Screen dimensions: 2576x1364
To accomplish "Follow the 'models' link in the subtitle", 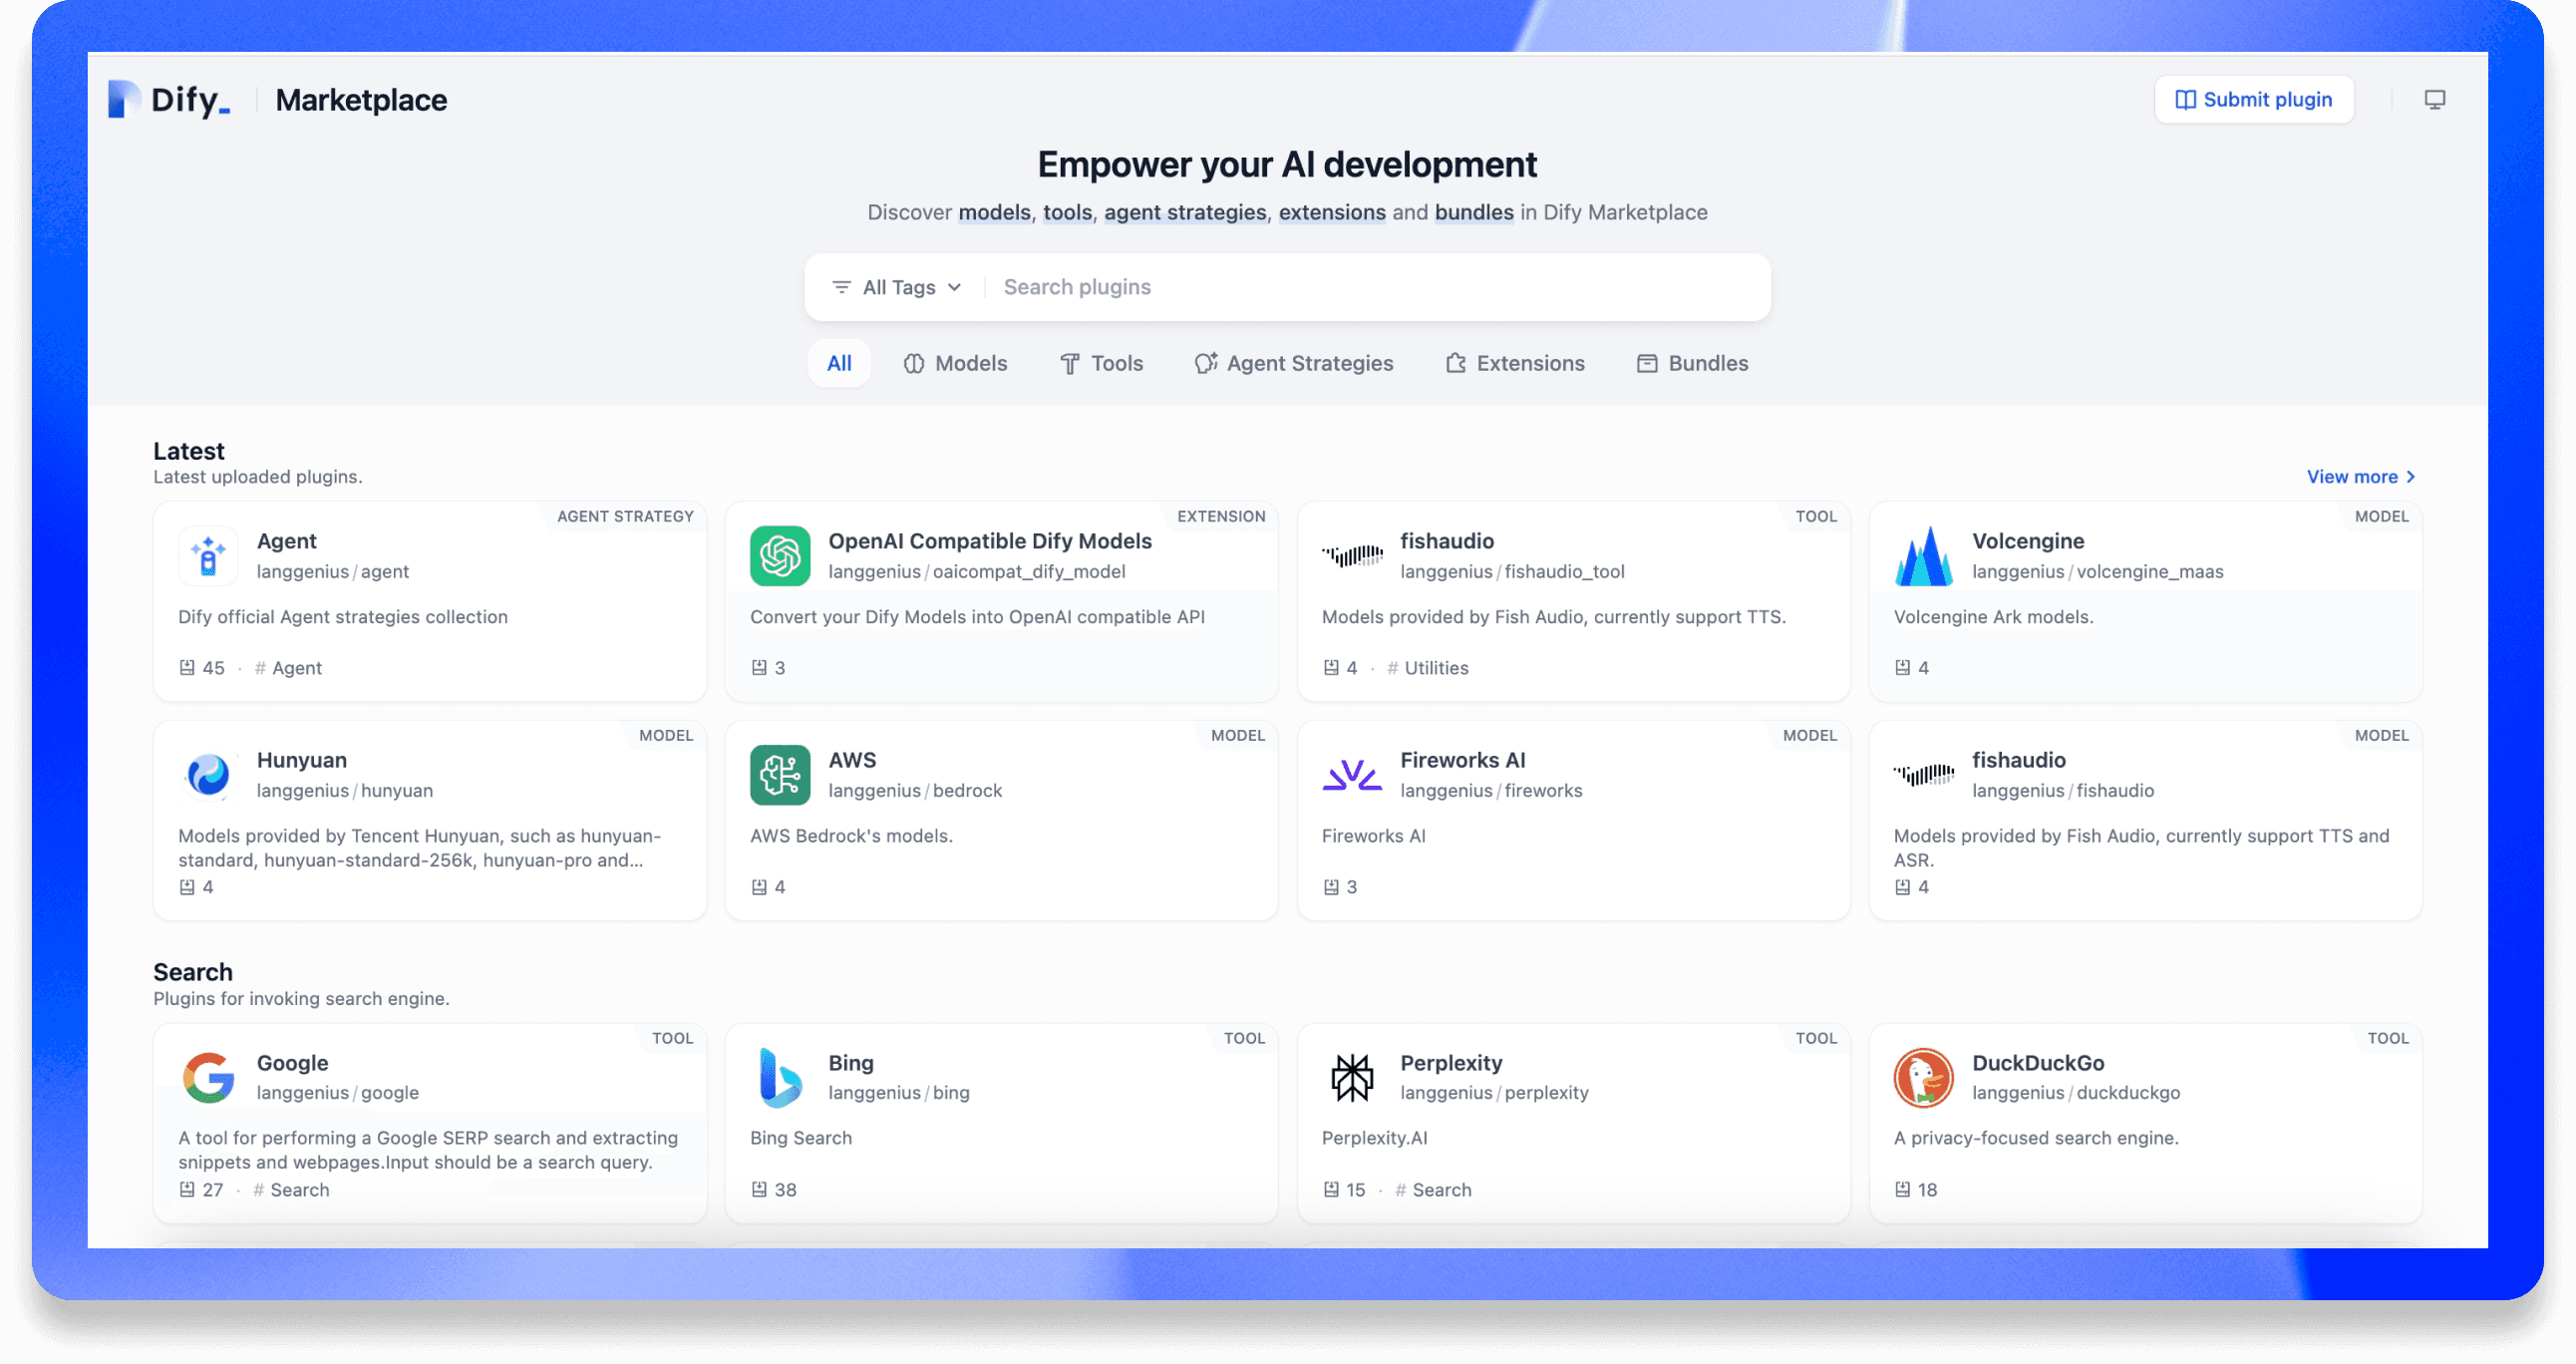I will tap(994, 213).
